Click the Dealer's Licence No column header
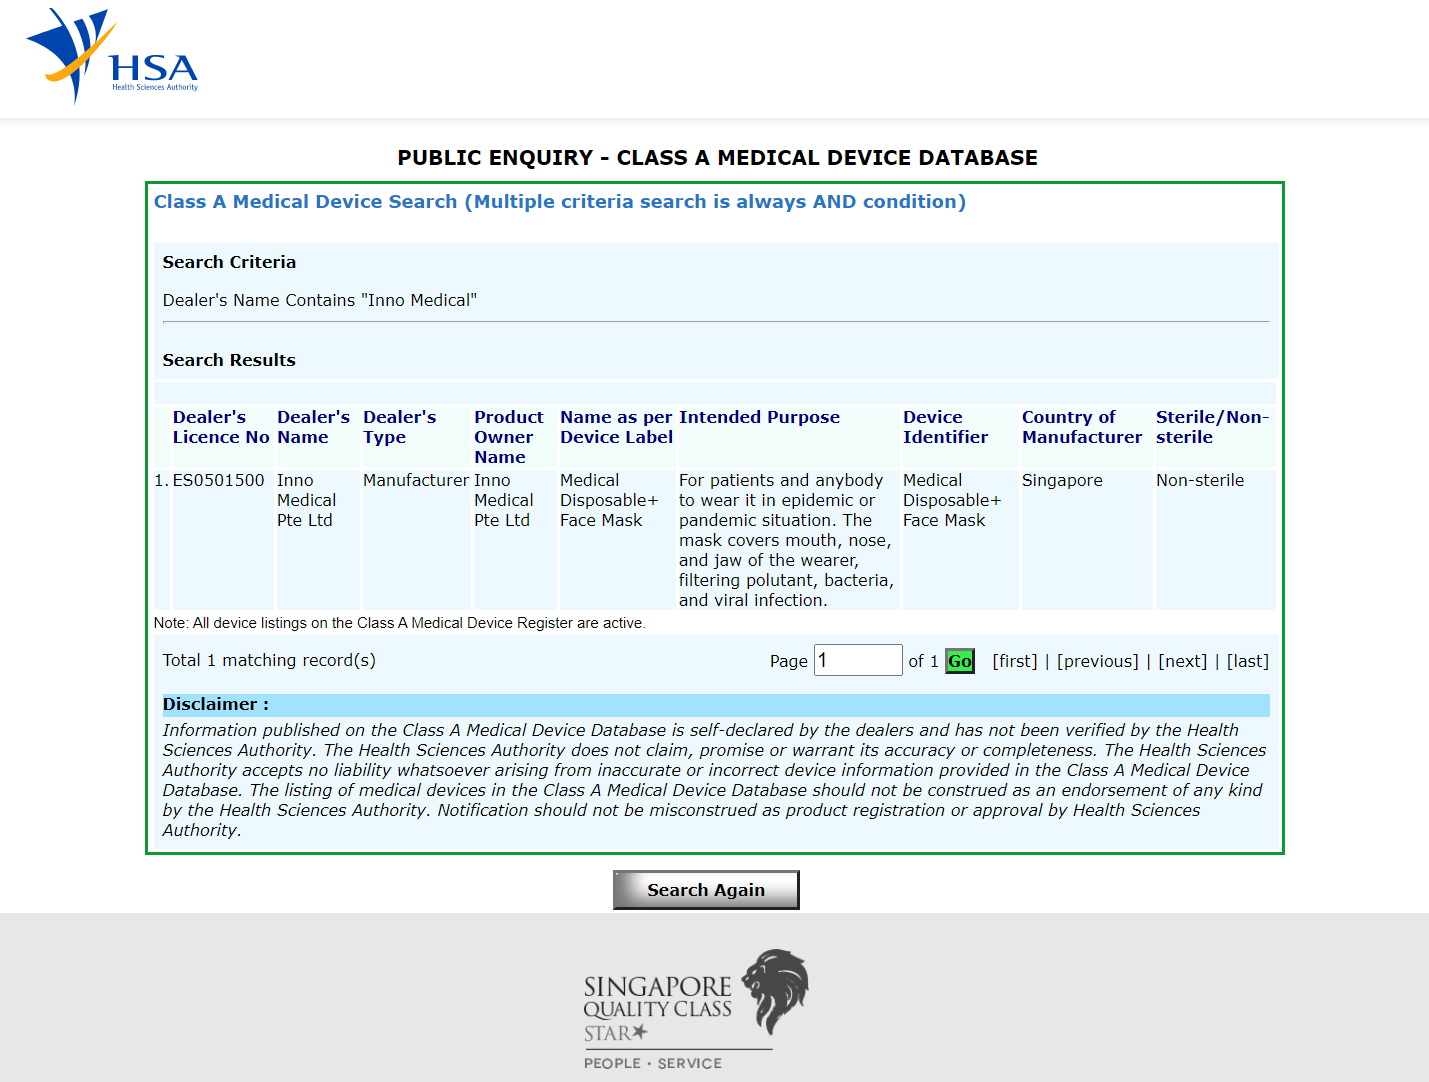 point(220,427)
